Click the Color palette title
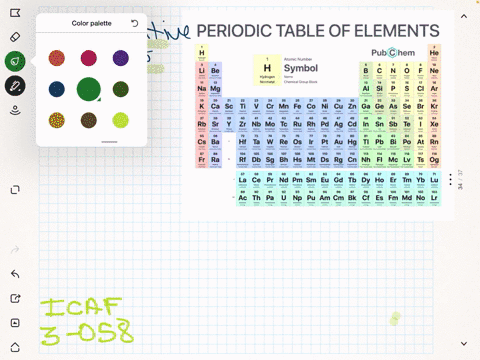 click(x=92, y=23)
